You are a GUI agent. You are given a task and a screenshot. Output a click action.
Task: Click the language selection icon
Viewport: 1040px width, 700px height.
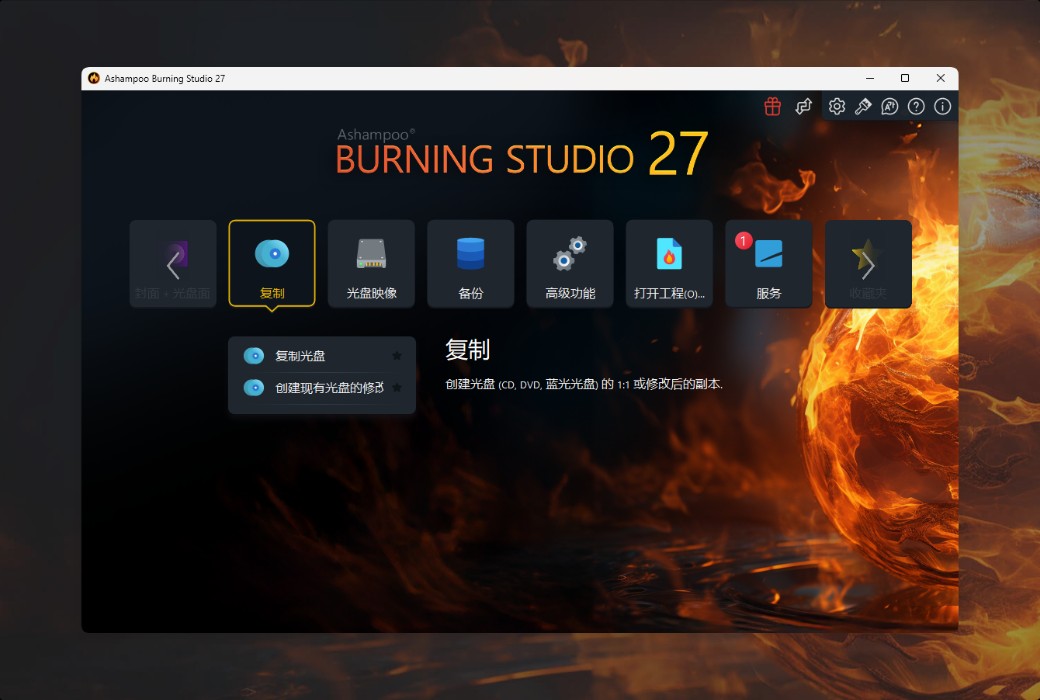[890, 106]
